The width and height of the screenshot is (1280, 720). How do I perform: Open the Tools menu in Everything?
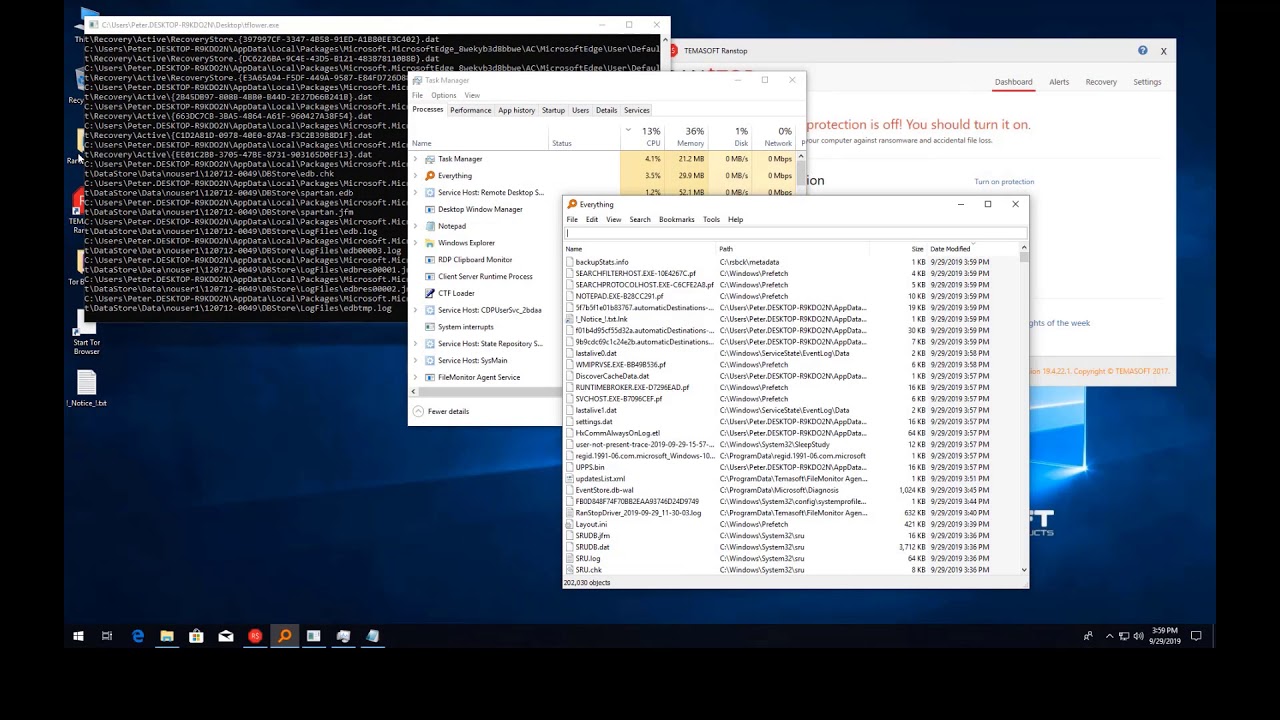(x=711, y=219)
